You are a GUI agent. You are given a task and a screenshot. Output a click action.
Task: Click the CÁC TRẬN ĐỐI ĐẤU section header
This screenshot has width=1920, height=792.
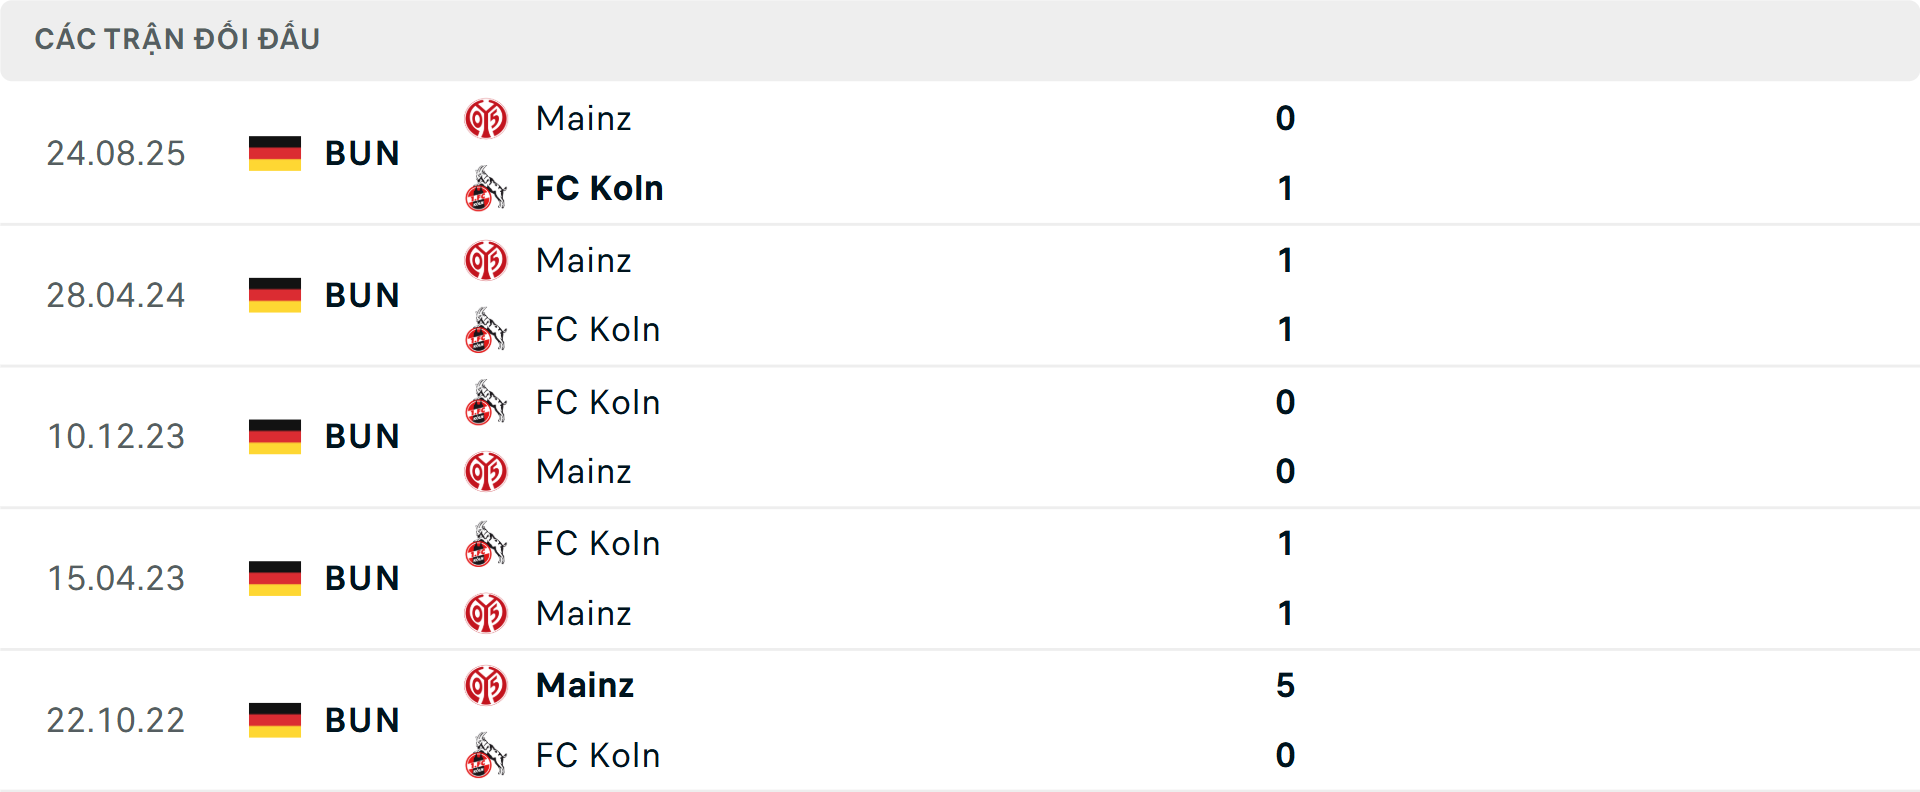[179, 39]
